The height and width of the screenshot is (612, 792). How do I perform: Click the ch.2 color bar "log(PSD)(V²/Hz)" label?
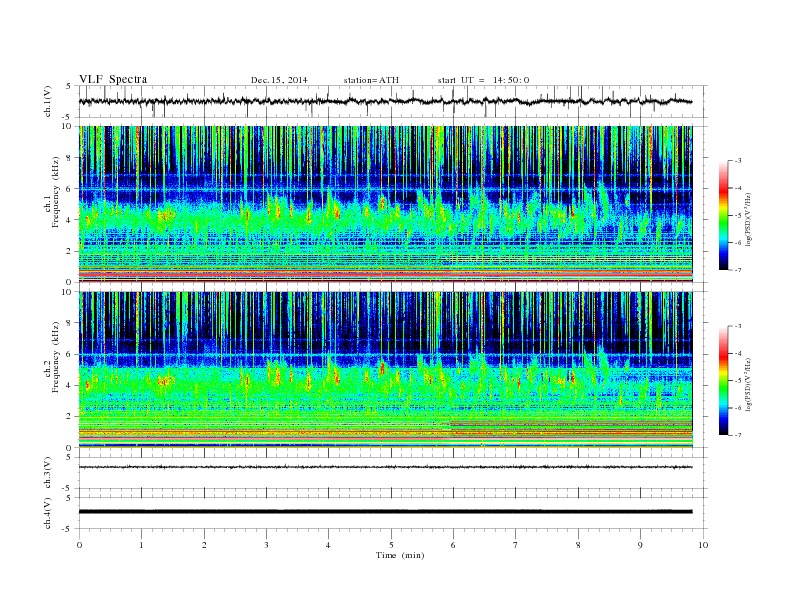click(x=748, y=384)
